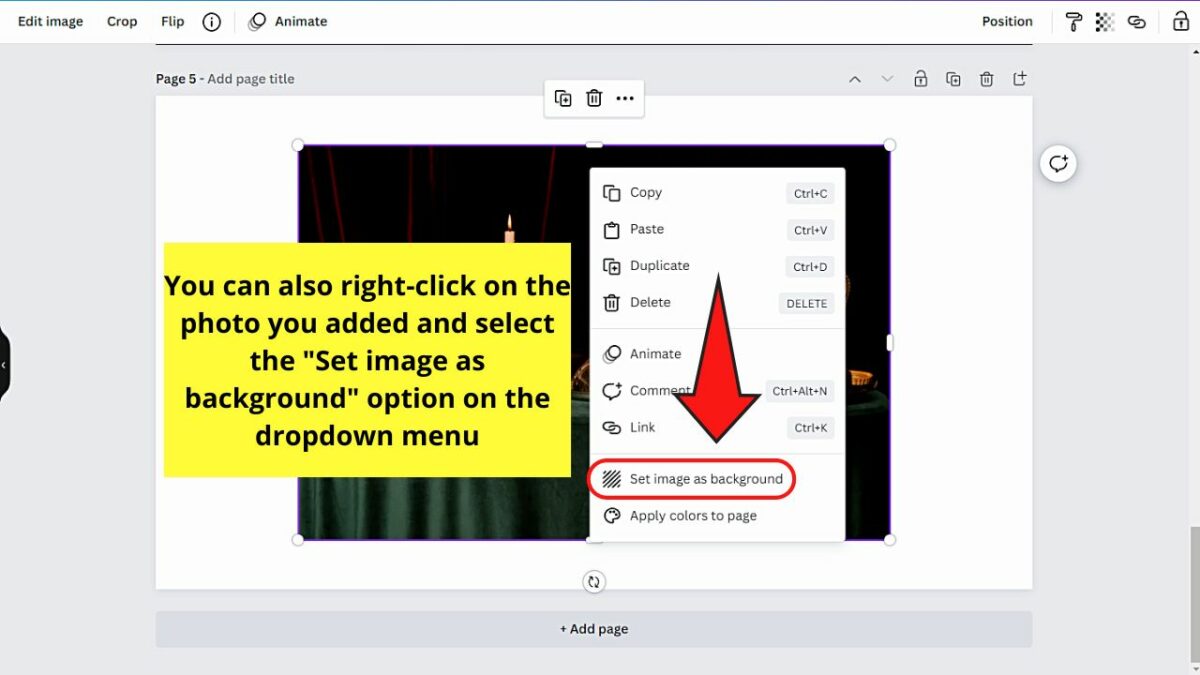
Task: Choose Comment from the context menu
Action: pos(717,391)
